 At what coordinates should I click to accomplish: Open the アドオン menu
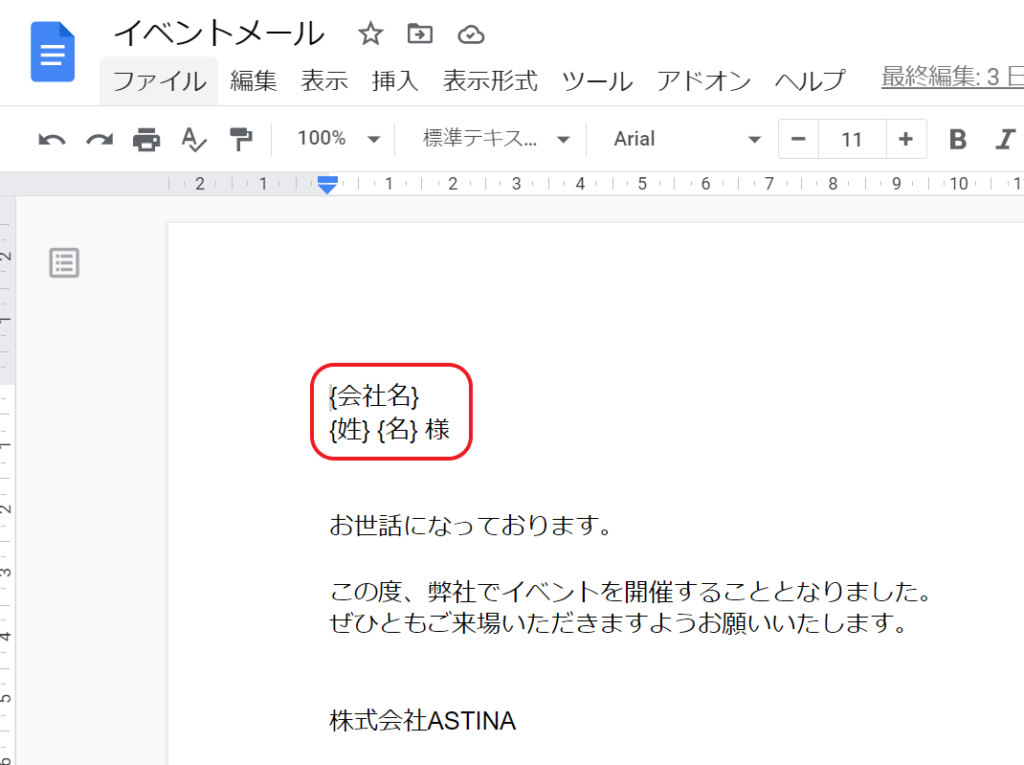(703, 81)
